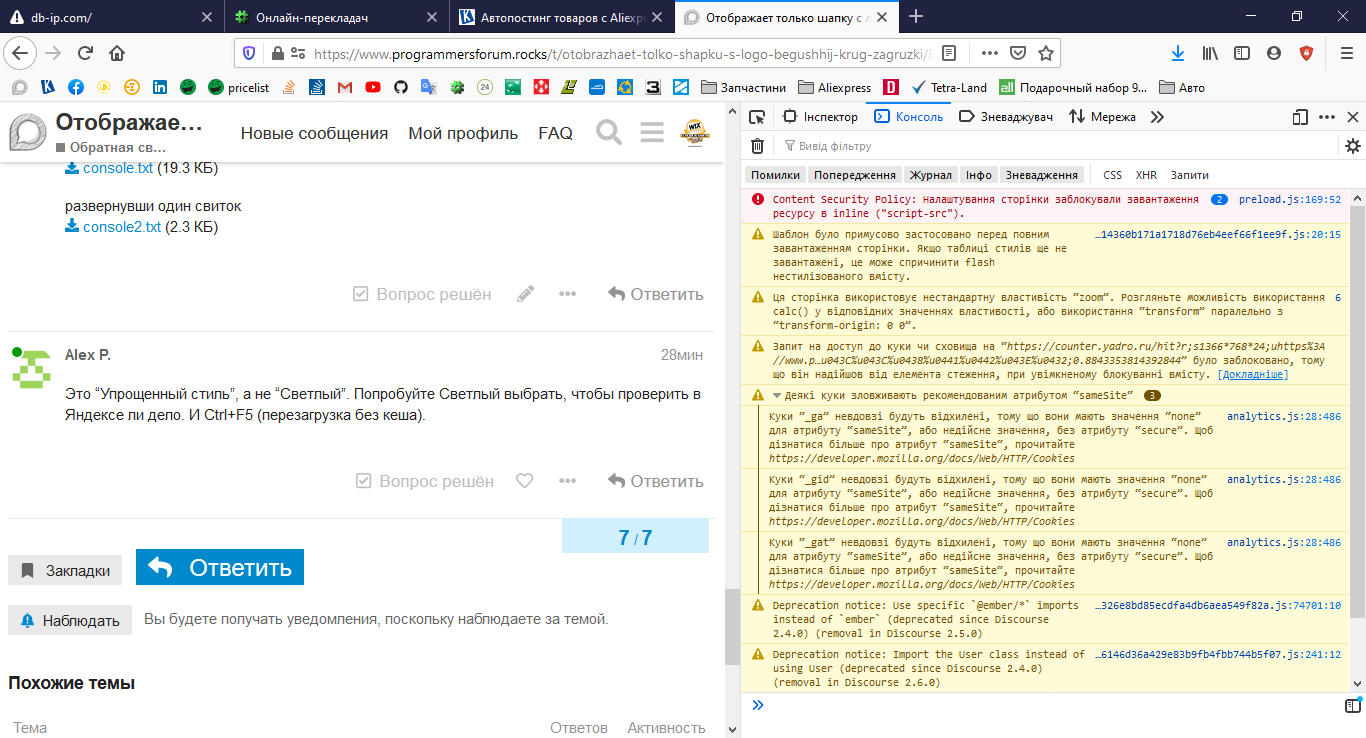Open Firefox account icon

point(1273,53)
